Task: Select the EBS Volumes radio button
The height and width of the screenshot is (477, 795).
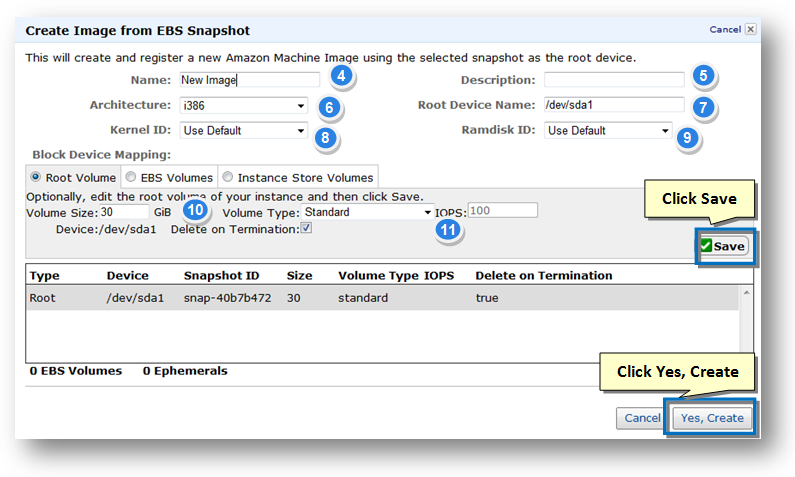Action: [x=131, y=177]
